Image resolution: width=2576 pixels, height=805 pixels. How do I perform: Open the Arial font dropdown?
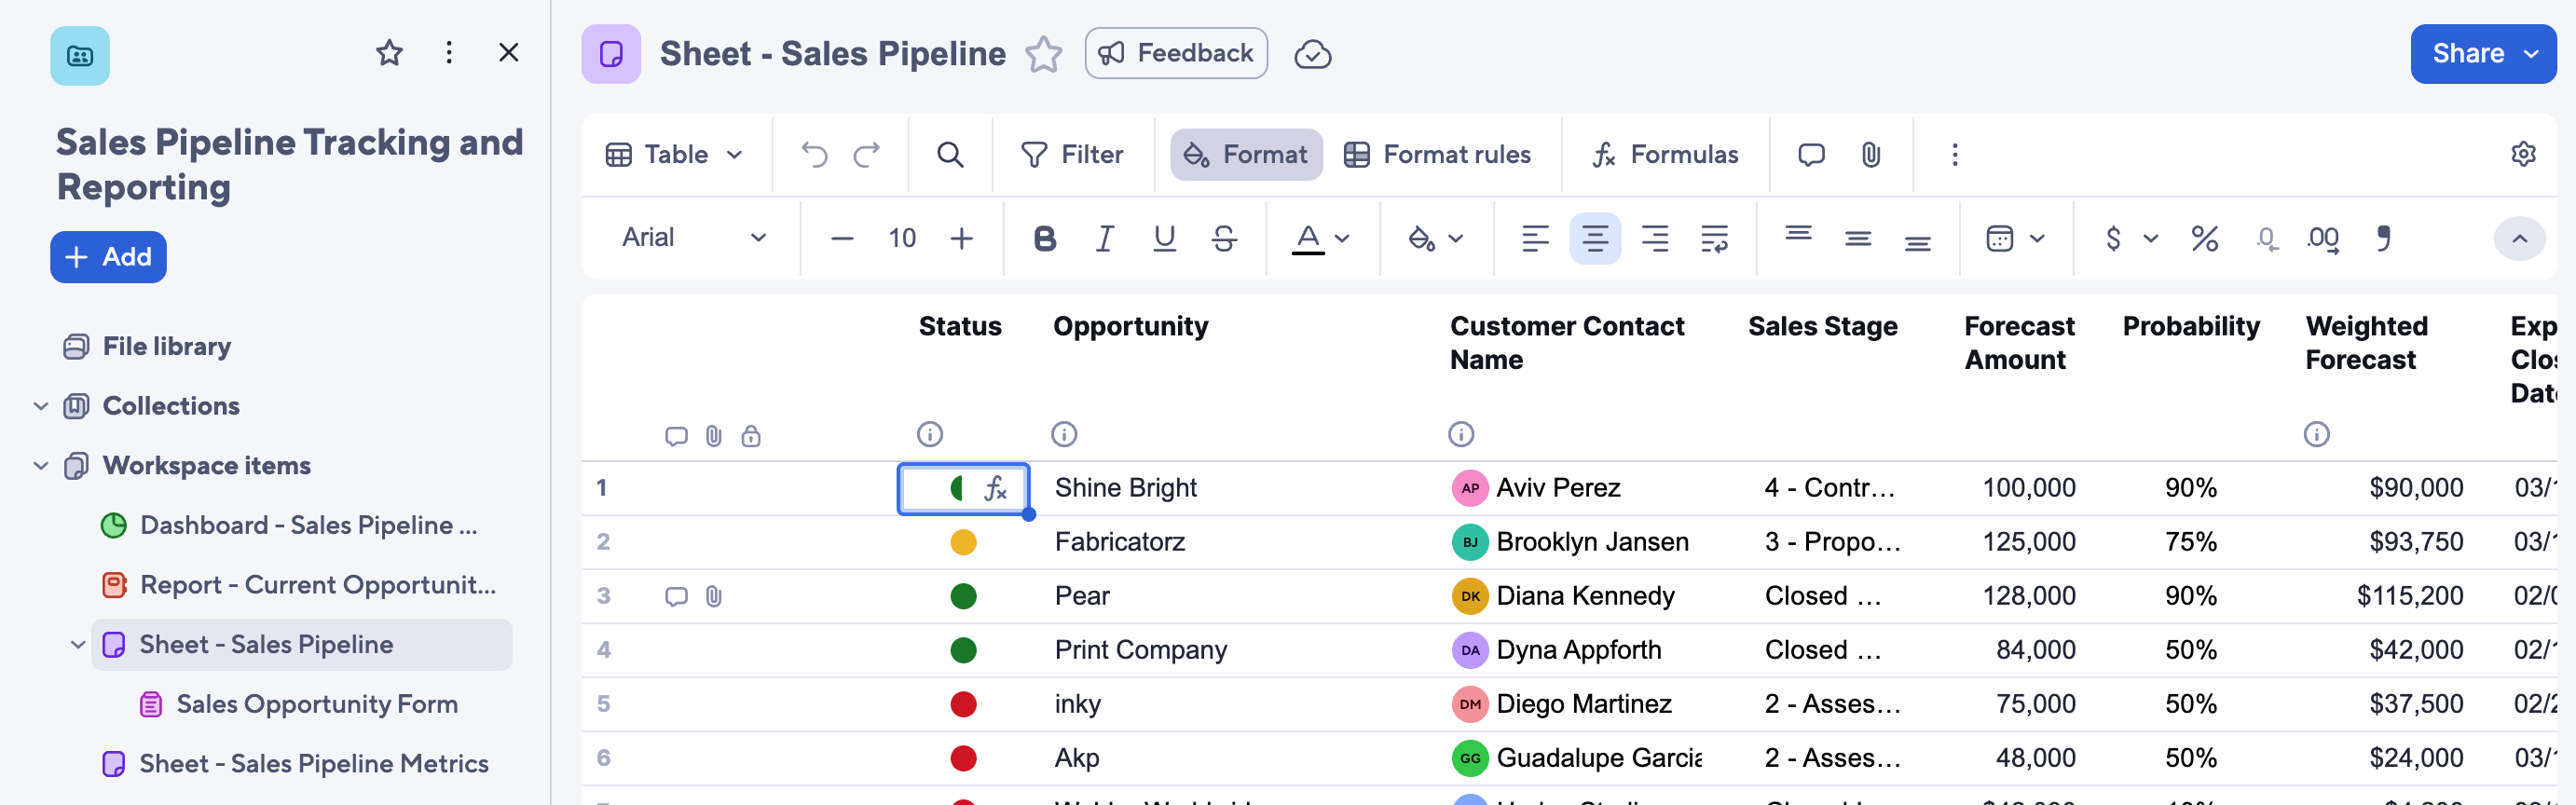(694, 238)
